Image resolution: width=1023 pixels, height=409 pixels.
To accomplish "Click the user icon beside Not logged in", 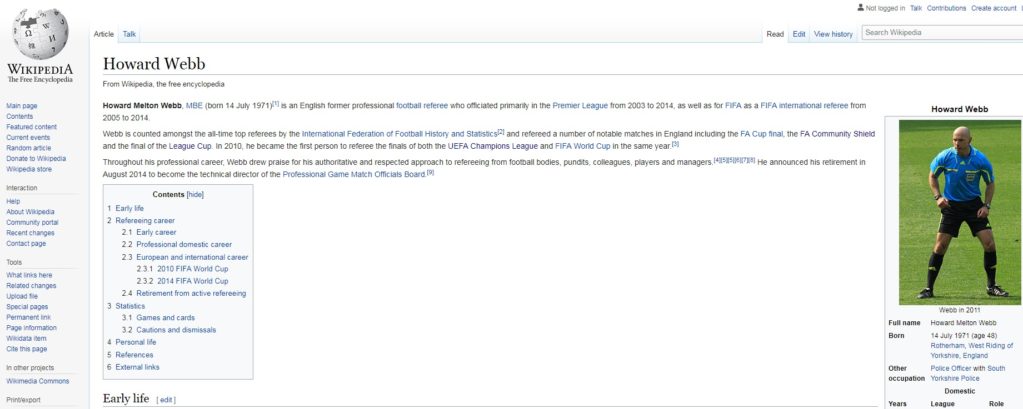I will (x=861, y=8).
